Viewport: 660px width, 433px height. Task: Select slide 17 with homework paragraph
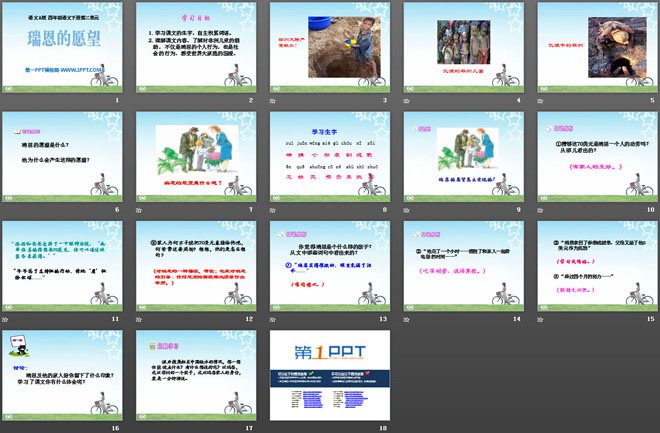coord(196,376)
